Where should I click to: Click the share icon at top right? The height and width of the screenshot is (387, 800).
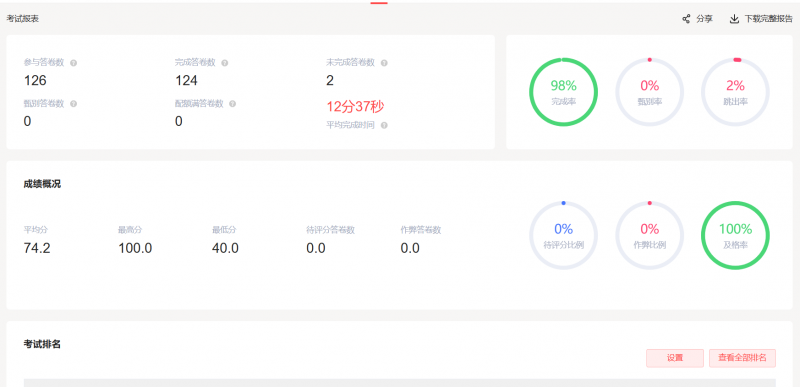(686, 19)
